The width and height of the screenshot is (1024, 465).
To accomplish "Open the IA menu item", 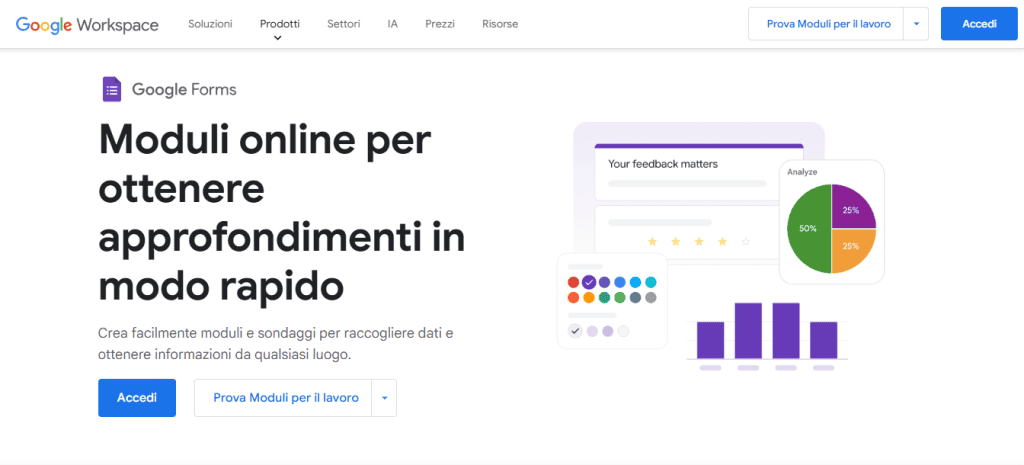I will click(x=392, y=24).
